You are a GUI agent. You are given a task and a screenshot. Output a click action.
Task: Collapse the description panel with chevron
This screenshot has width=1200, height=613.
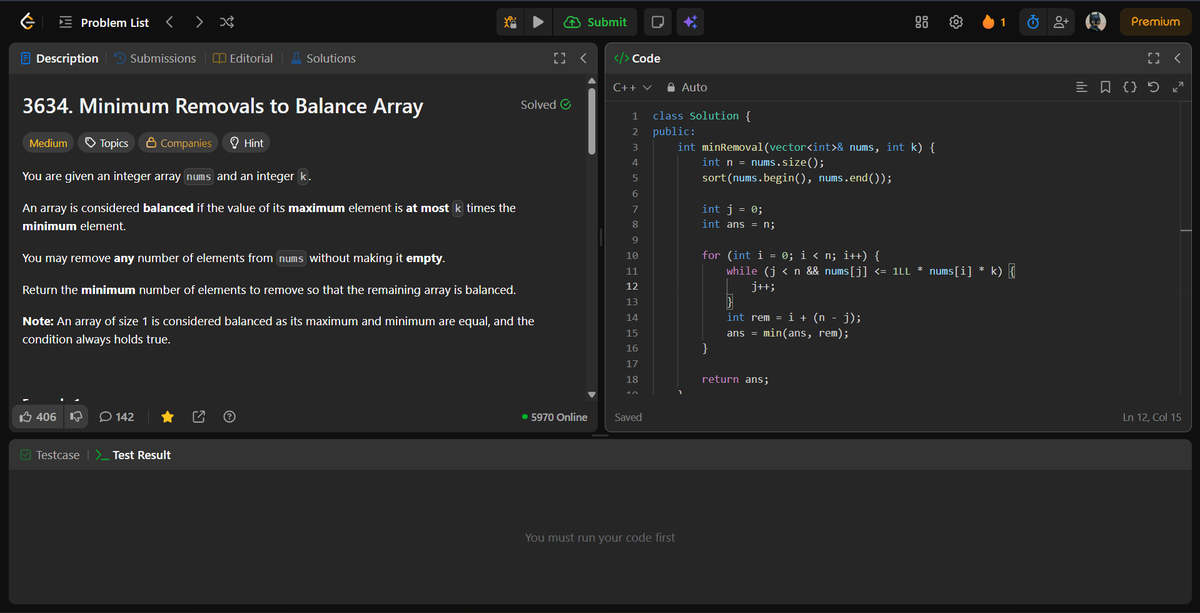point(582,59)
